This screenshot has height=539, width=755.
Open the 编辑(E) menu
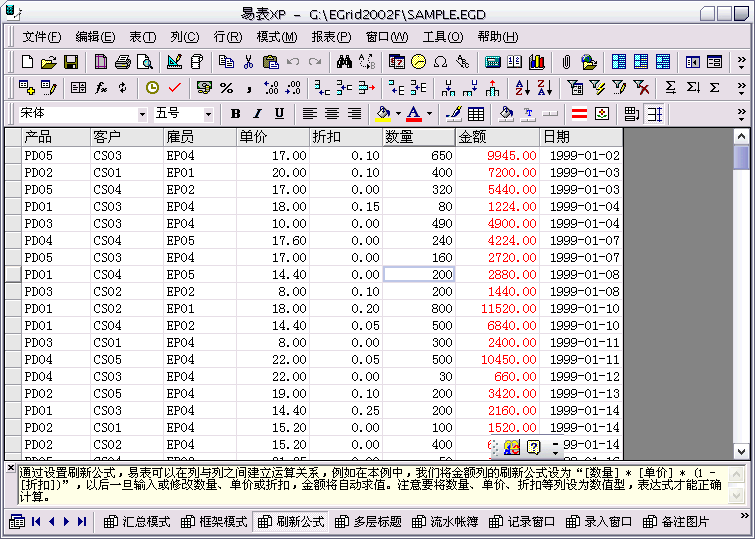point(95,37)
